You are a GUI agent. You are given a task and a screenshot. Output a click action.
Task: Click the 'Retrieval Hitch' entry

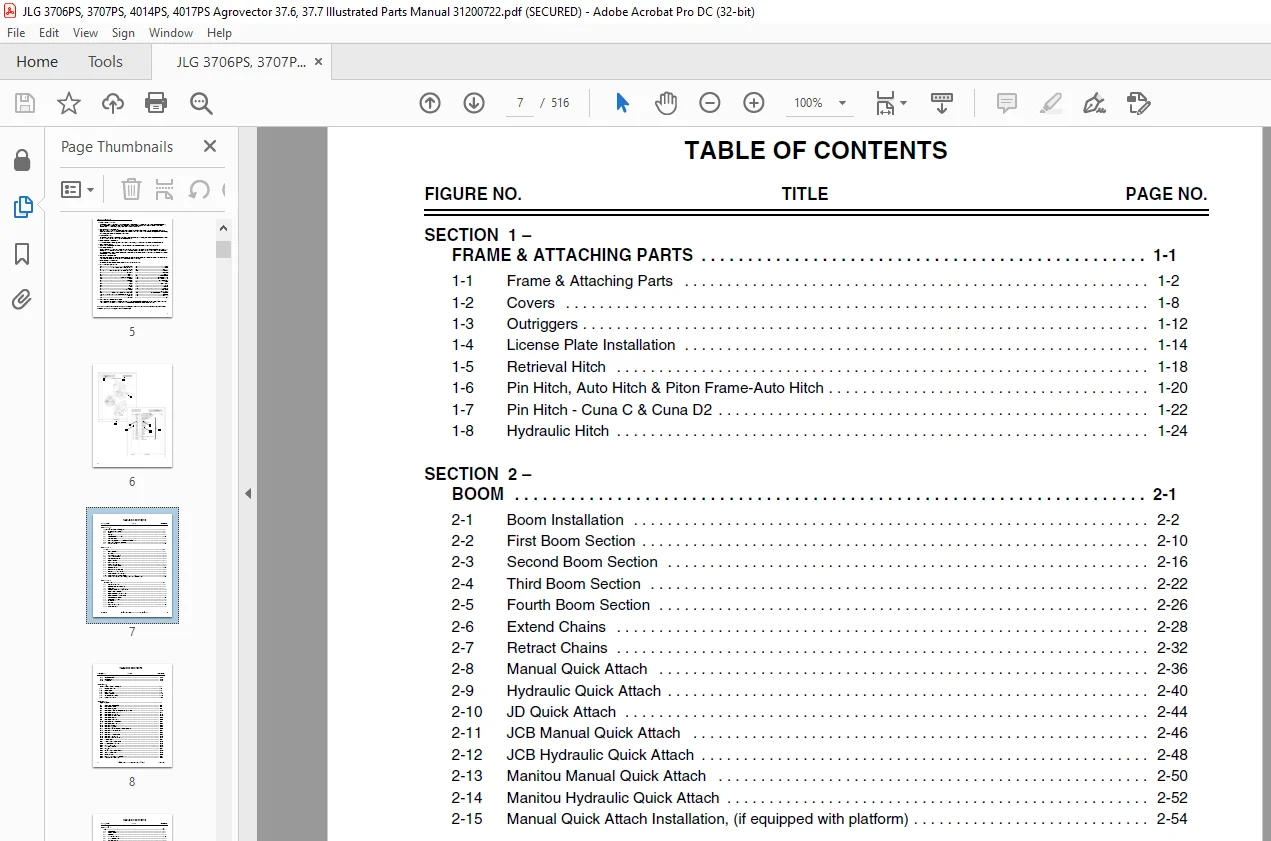click(556, 367)
